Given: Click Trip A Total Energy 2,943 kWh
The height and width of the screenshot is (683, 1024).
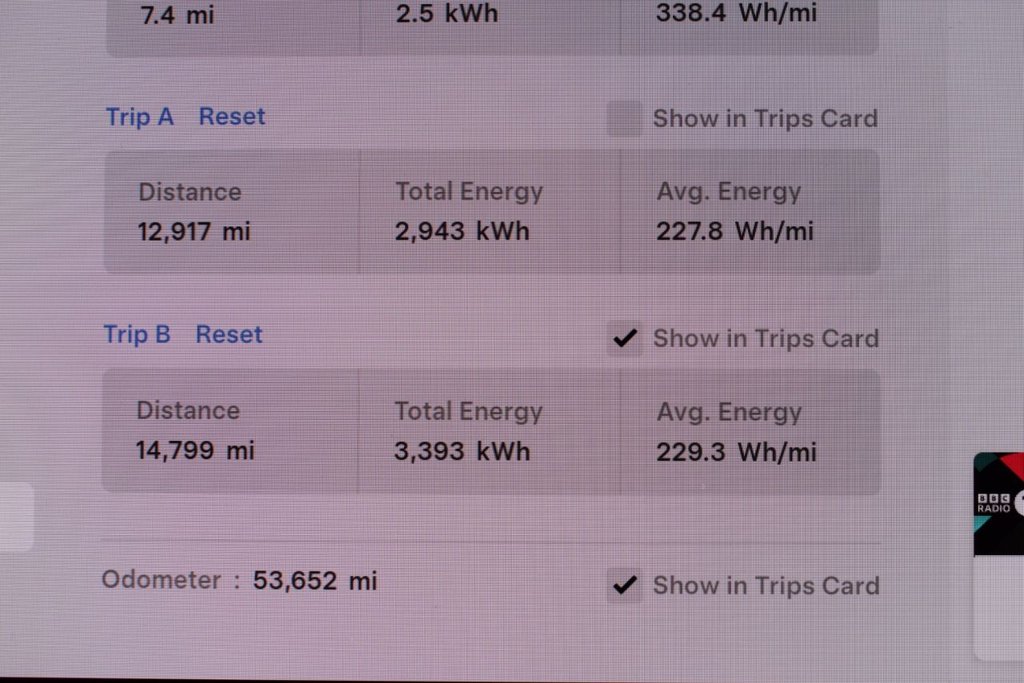Looking at the screenshot, I should [462, 231].
